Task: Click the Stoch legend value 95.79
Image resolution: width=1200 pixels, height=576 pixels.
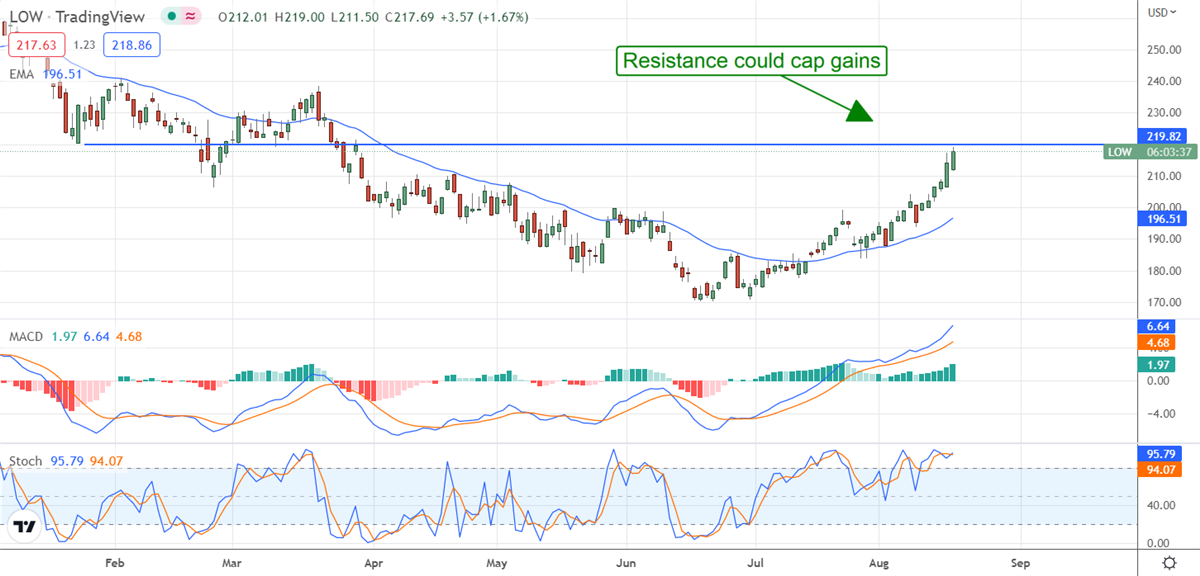Action: point(65,461)
